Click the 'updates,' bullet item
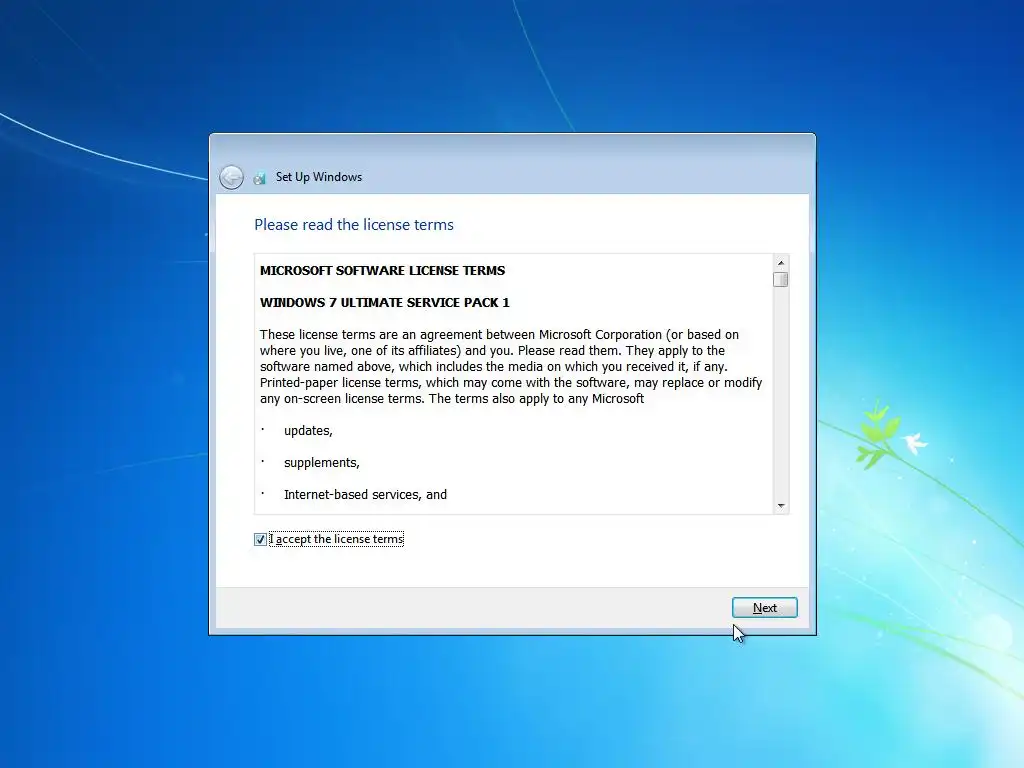Viewport: 1024px width, 768px height. click(x=308, y=431)
